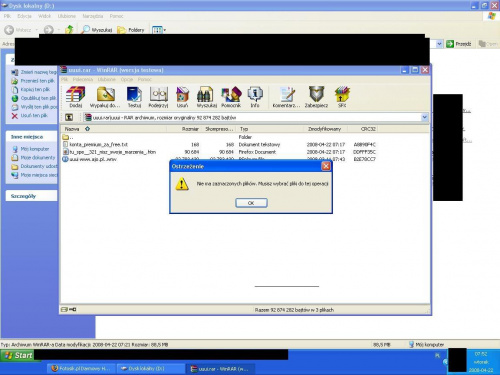This screenshot has height=375, width=500.
Task: Open the WinRAR Plik menu
Action: pyautogui.click(x=64, y=79)
